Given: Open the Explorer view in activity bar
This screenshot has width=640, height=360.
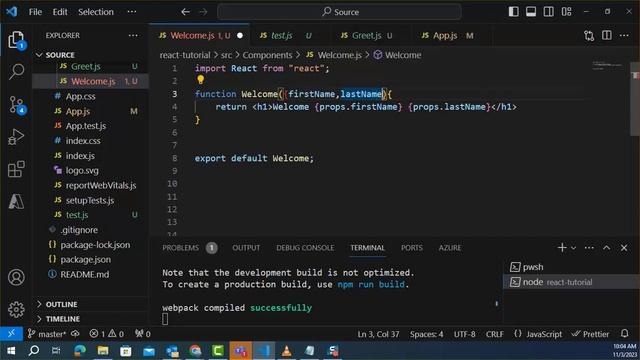Looking at the screenshot, I should coord(16,40).
